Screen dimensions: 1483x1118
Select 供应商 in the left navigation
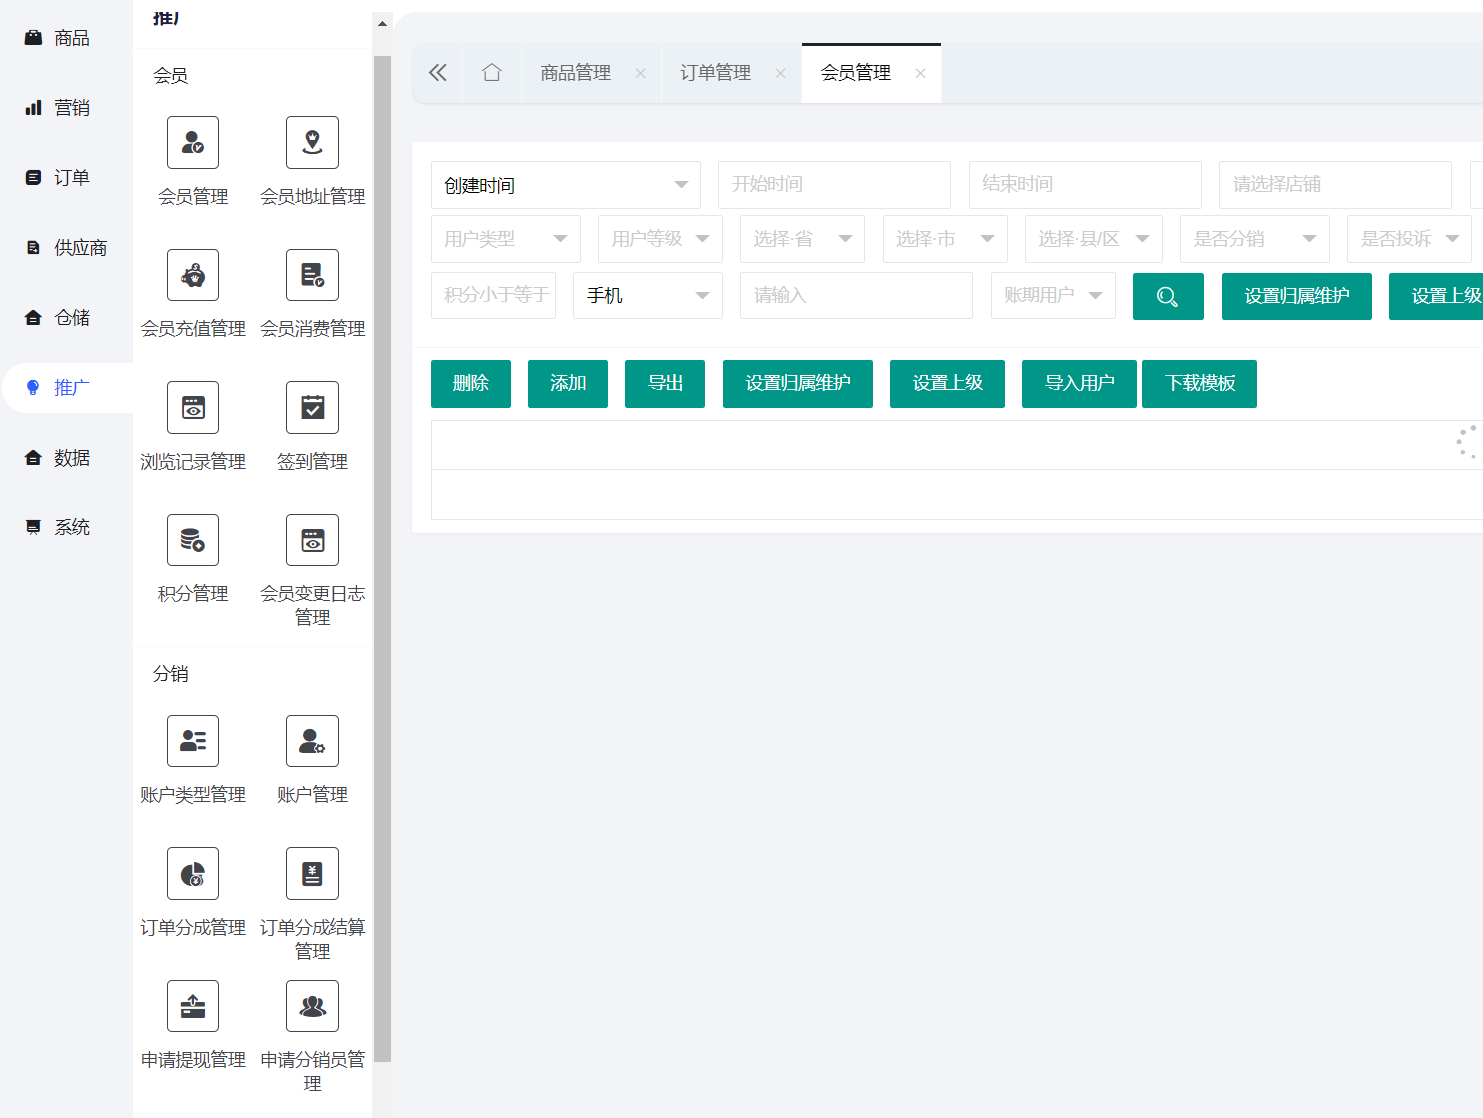66,248
